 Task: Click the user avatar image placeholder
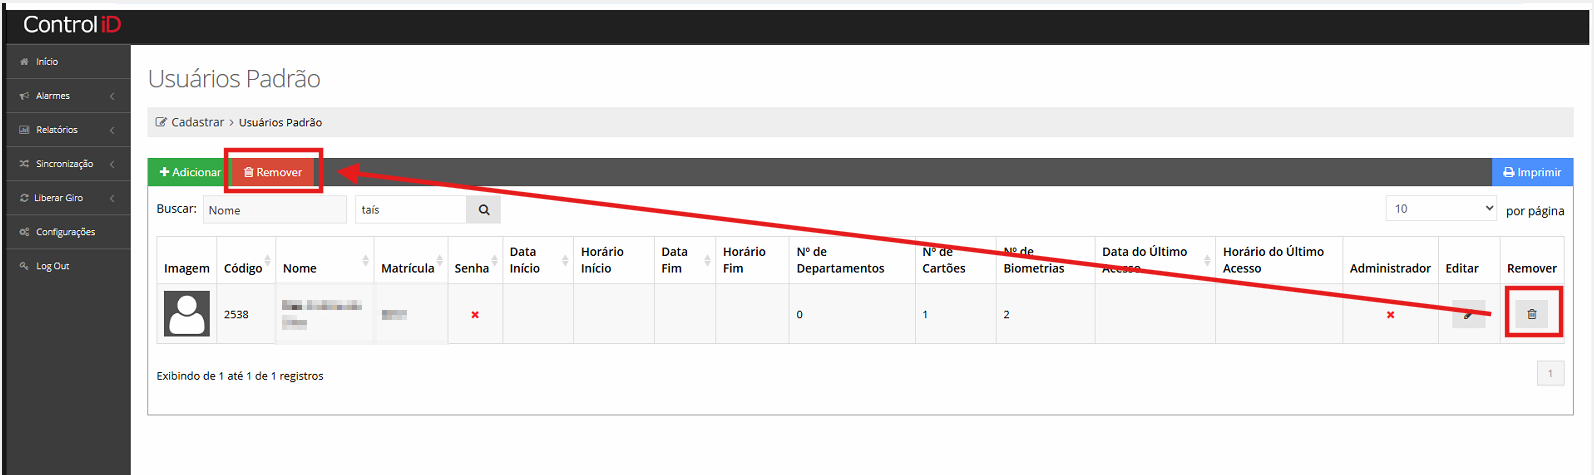[x=187, y=314]
